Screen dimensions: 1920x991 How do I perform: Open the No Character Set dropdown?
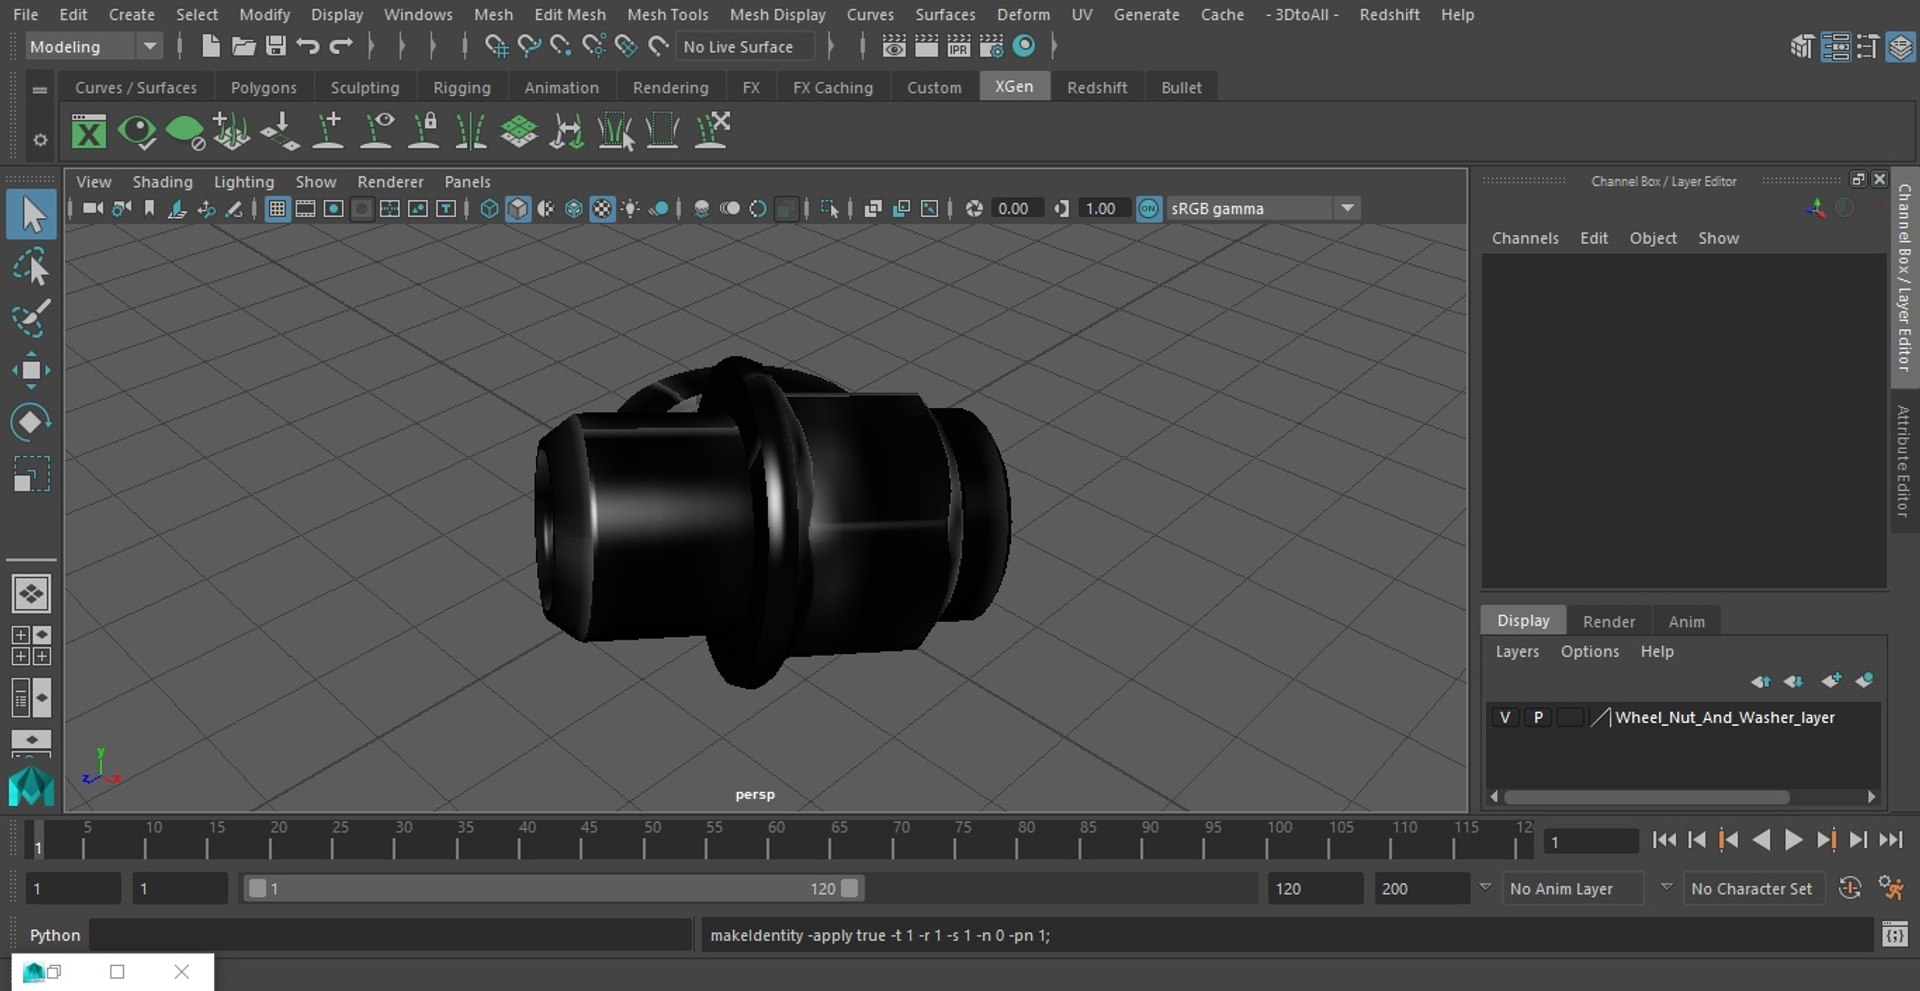click(x=1755, y=888)
